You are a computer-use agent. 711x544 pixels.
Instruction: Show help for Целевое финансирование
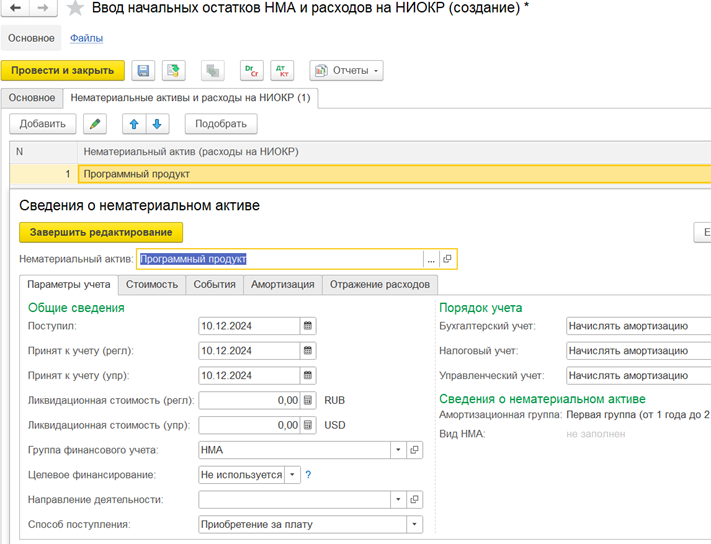[308, 475]
